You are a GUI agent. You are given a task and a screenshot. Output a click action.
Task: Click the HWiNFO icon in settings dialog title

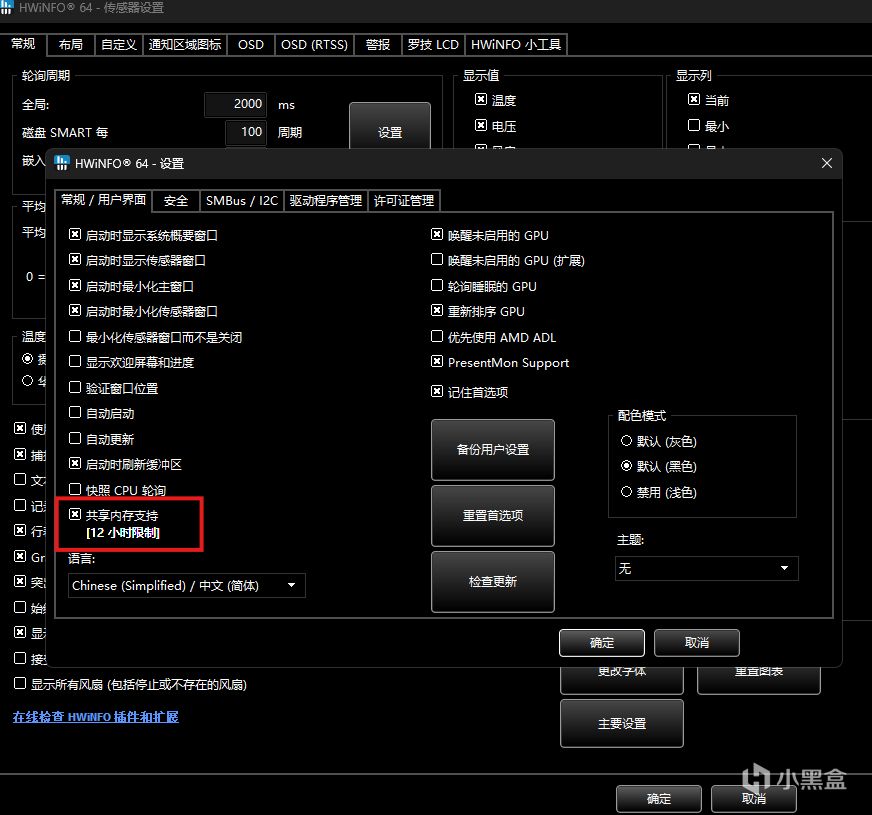[61, 163]
